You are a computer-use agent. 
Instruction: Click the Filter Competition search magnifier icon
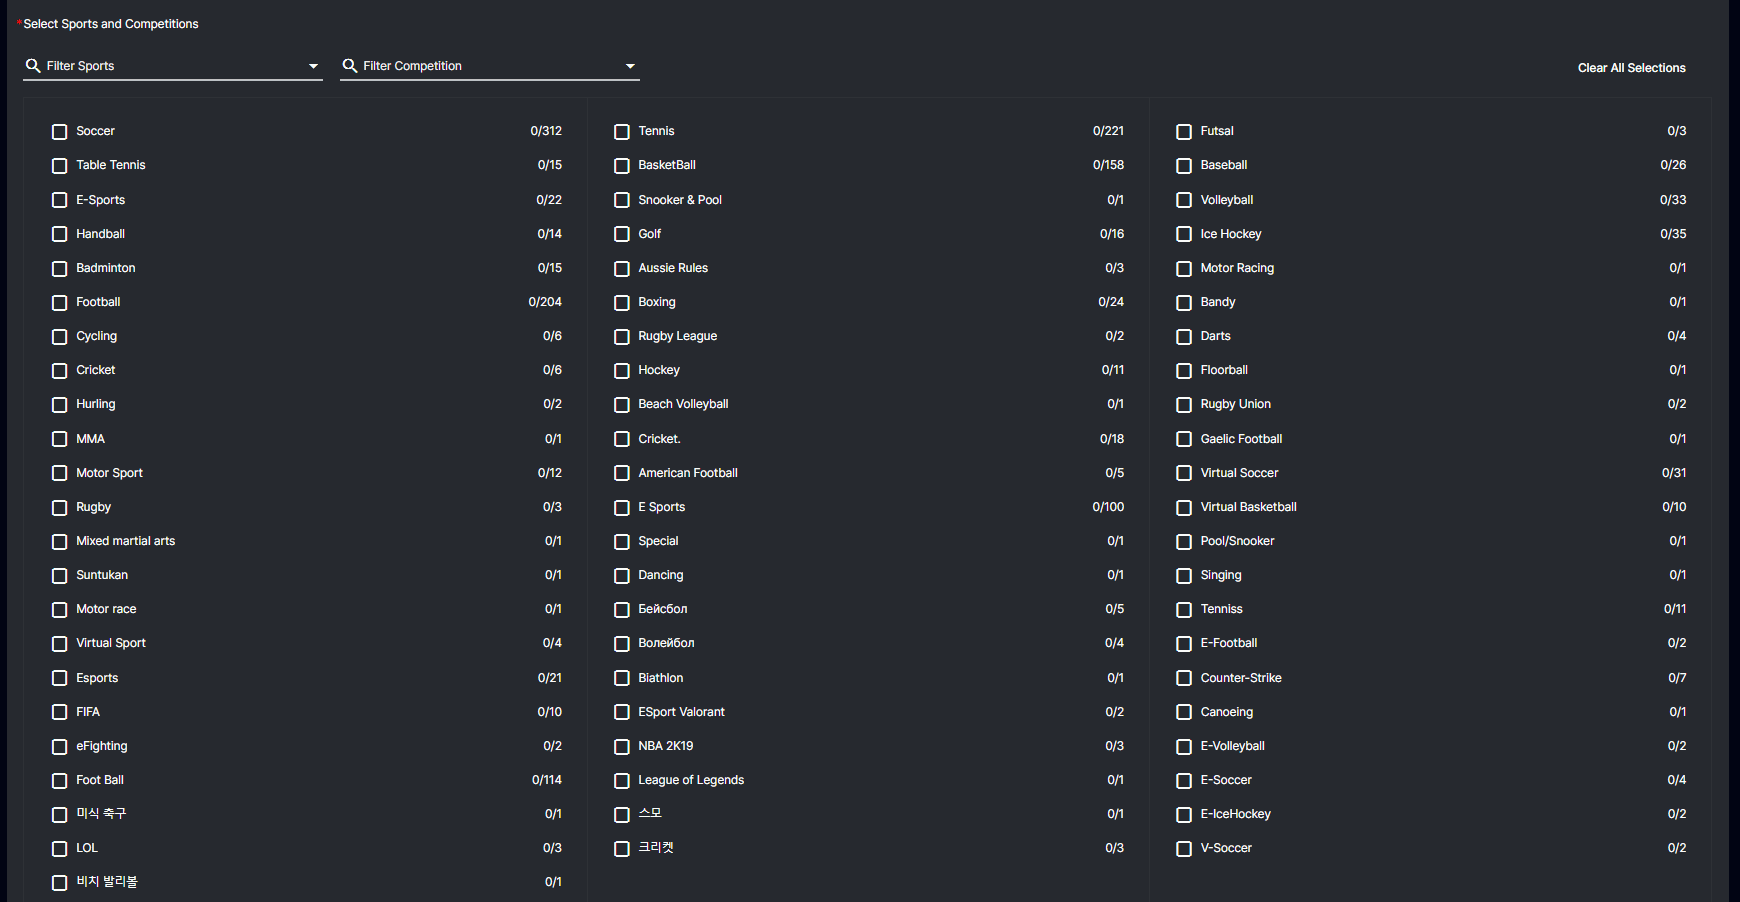(x=350, y=66)
